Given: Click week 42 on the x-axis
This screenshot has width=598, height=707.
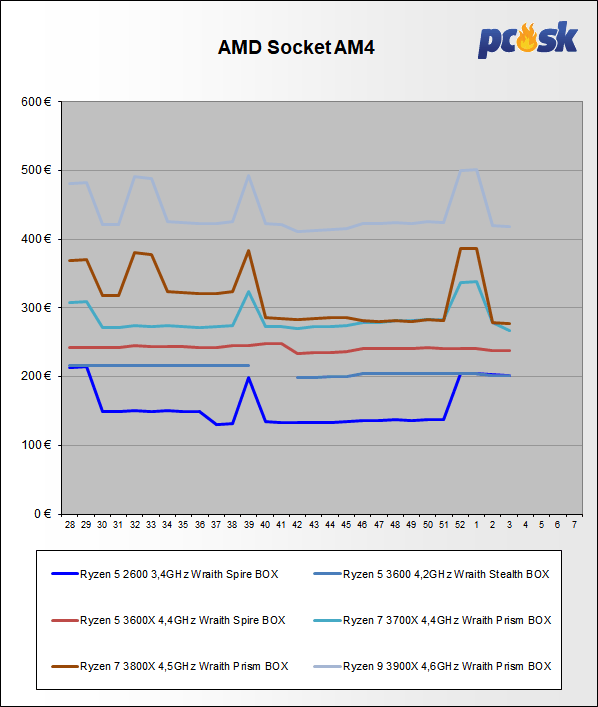Looking at the screenshot, I should click(x=297, y=524).
